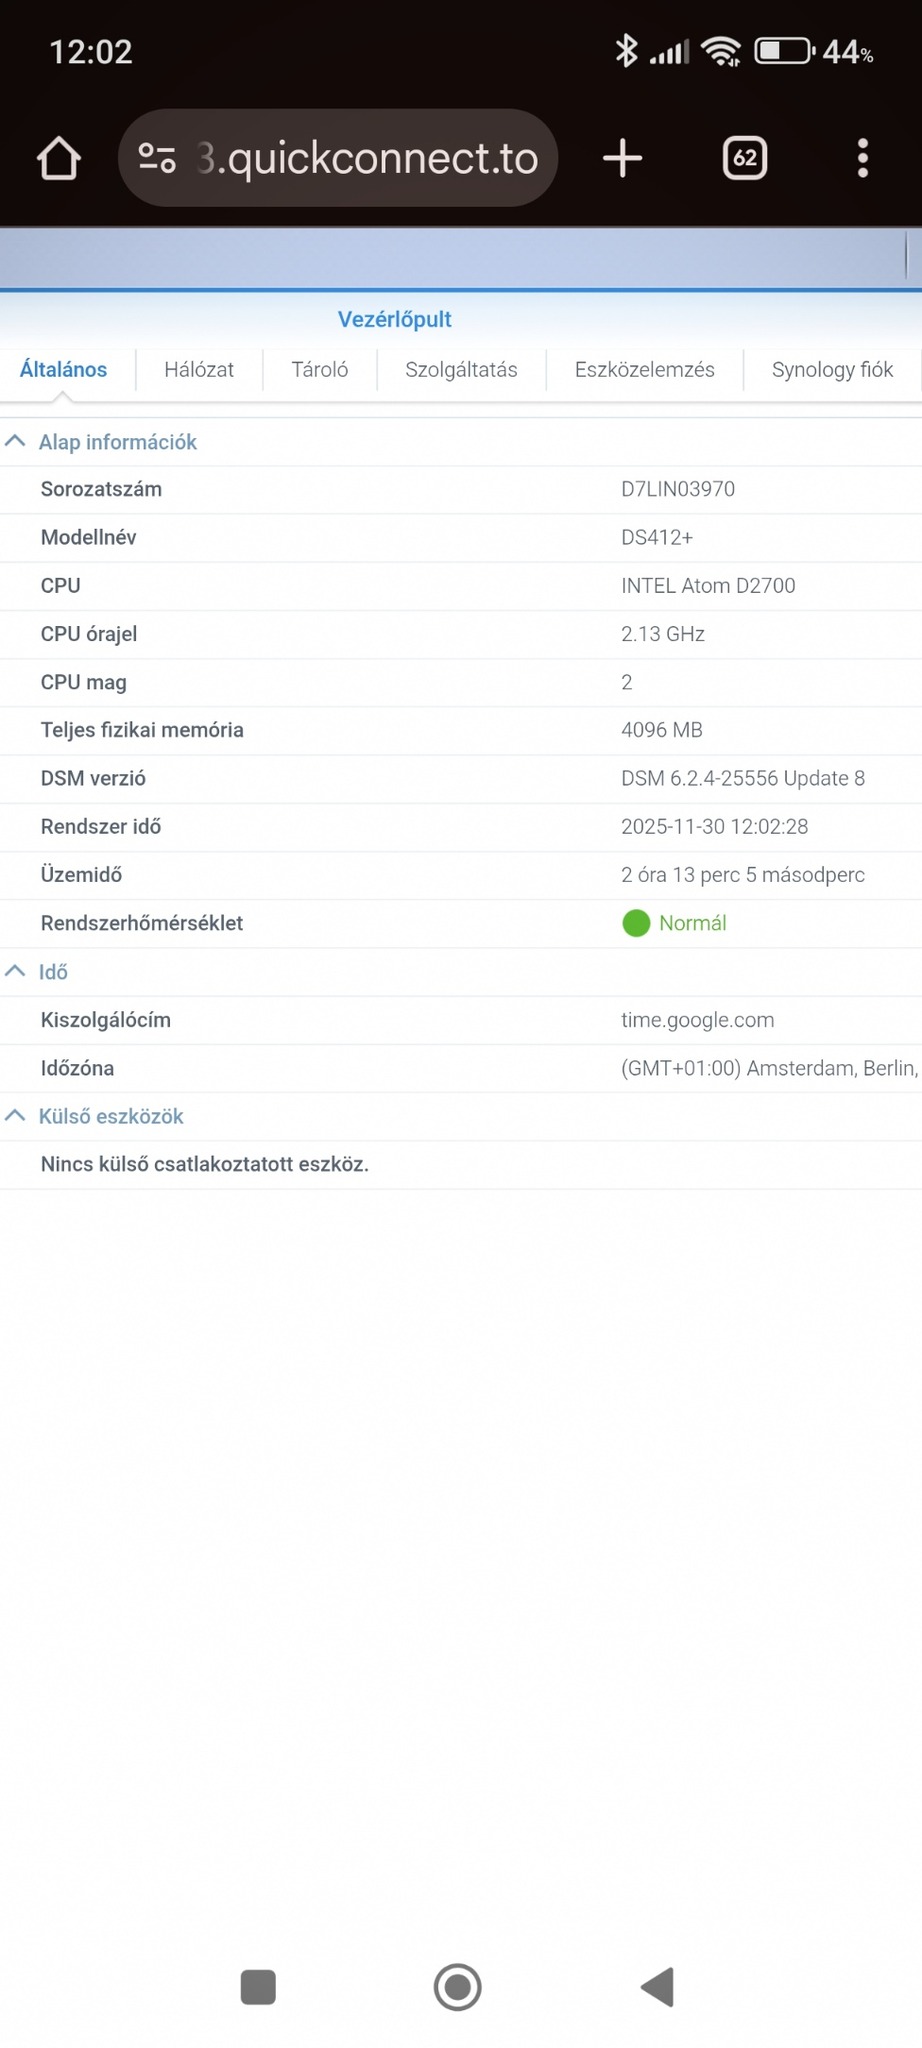Screen dimensions: 922x2048
Task: Open site info icon in address bar
Action: (x=157, y=158)
